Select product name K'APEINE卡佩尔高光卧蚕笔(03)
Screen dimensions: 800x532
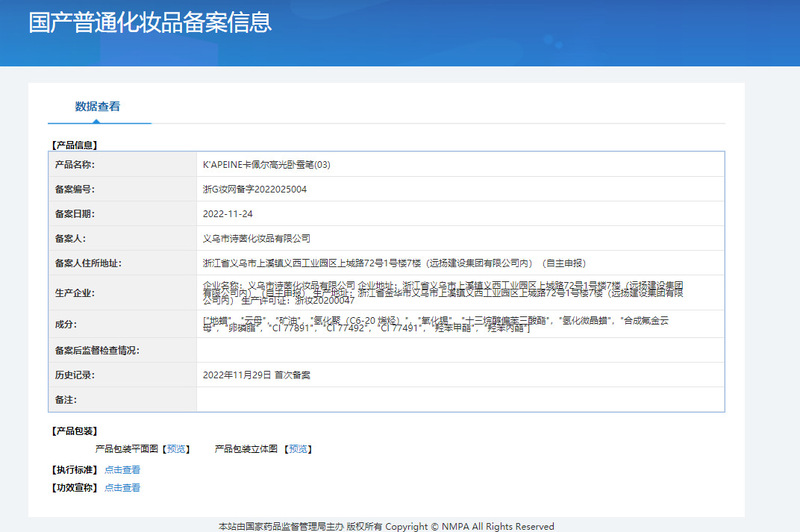266,165
